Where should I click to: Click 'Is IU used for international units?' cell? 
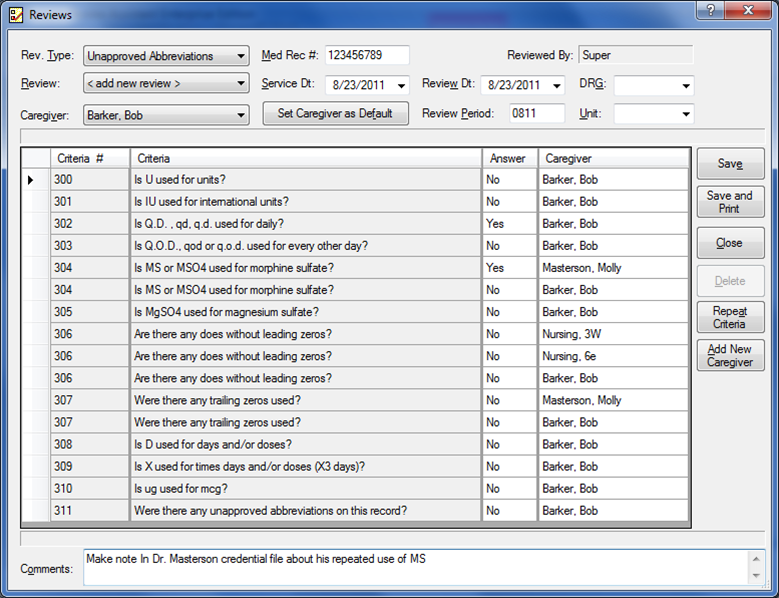(306, 202)
